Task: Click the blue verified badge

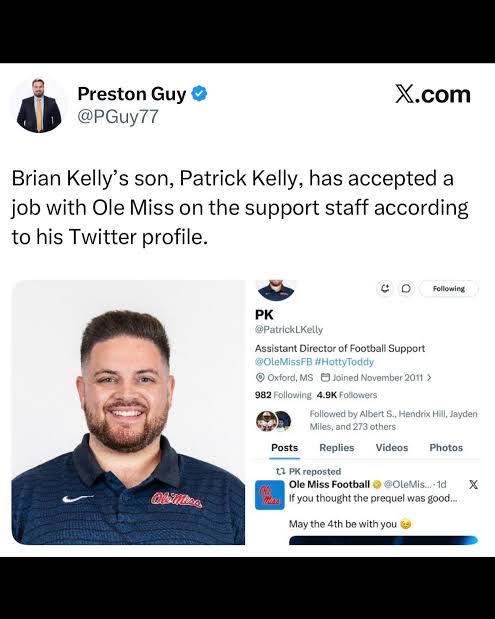Action: point(199,94)
